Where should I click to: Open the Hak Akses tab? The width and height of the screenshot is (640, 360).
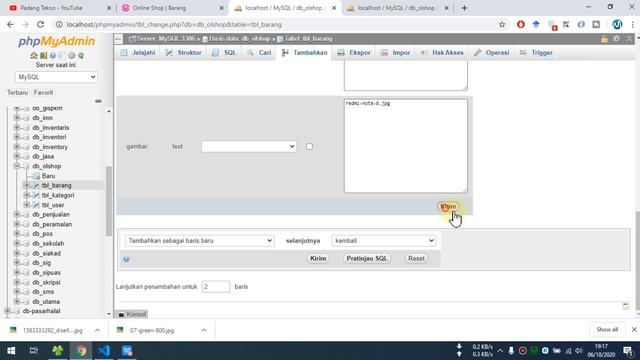(x=442, y=53)
